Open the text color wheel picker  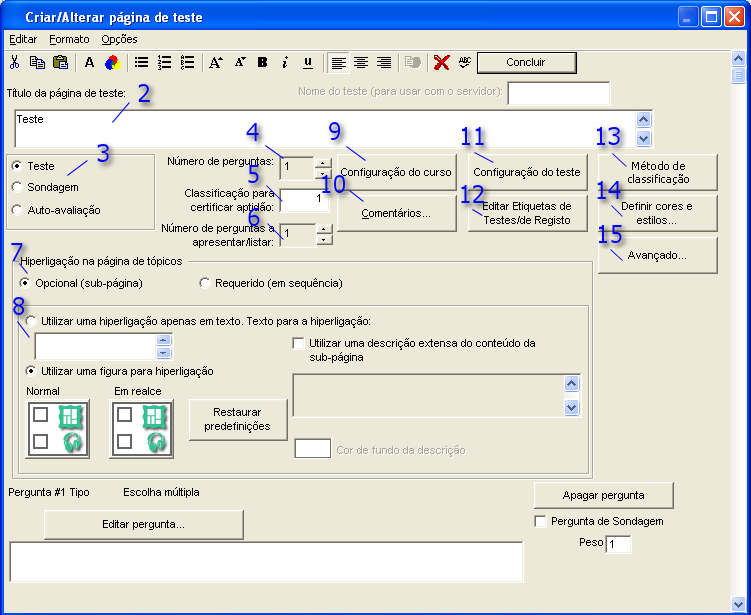[x=112, y=62]
